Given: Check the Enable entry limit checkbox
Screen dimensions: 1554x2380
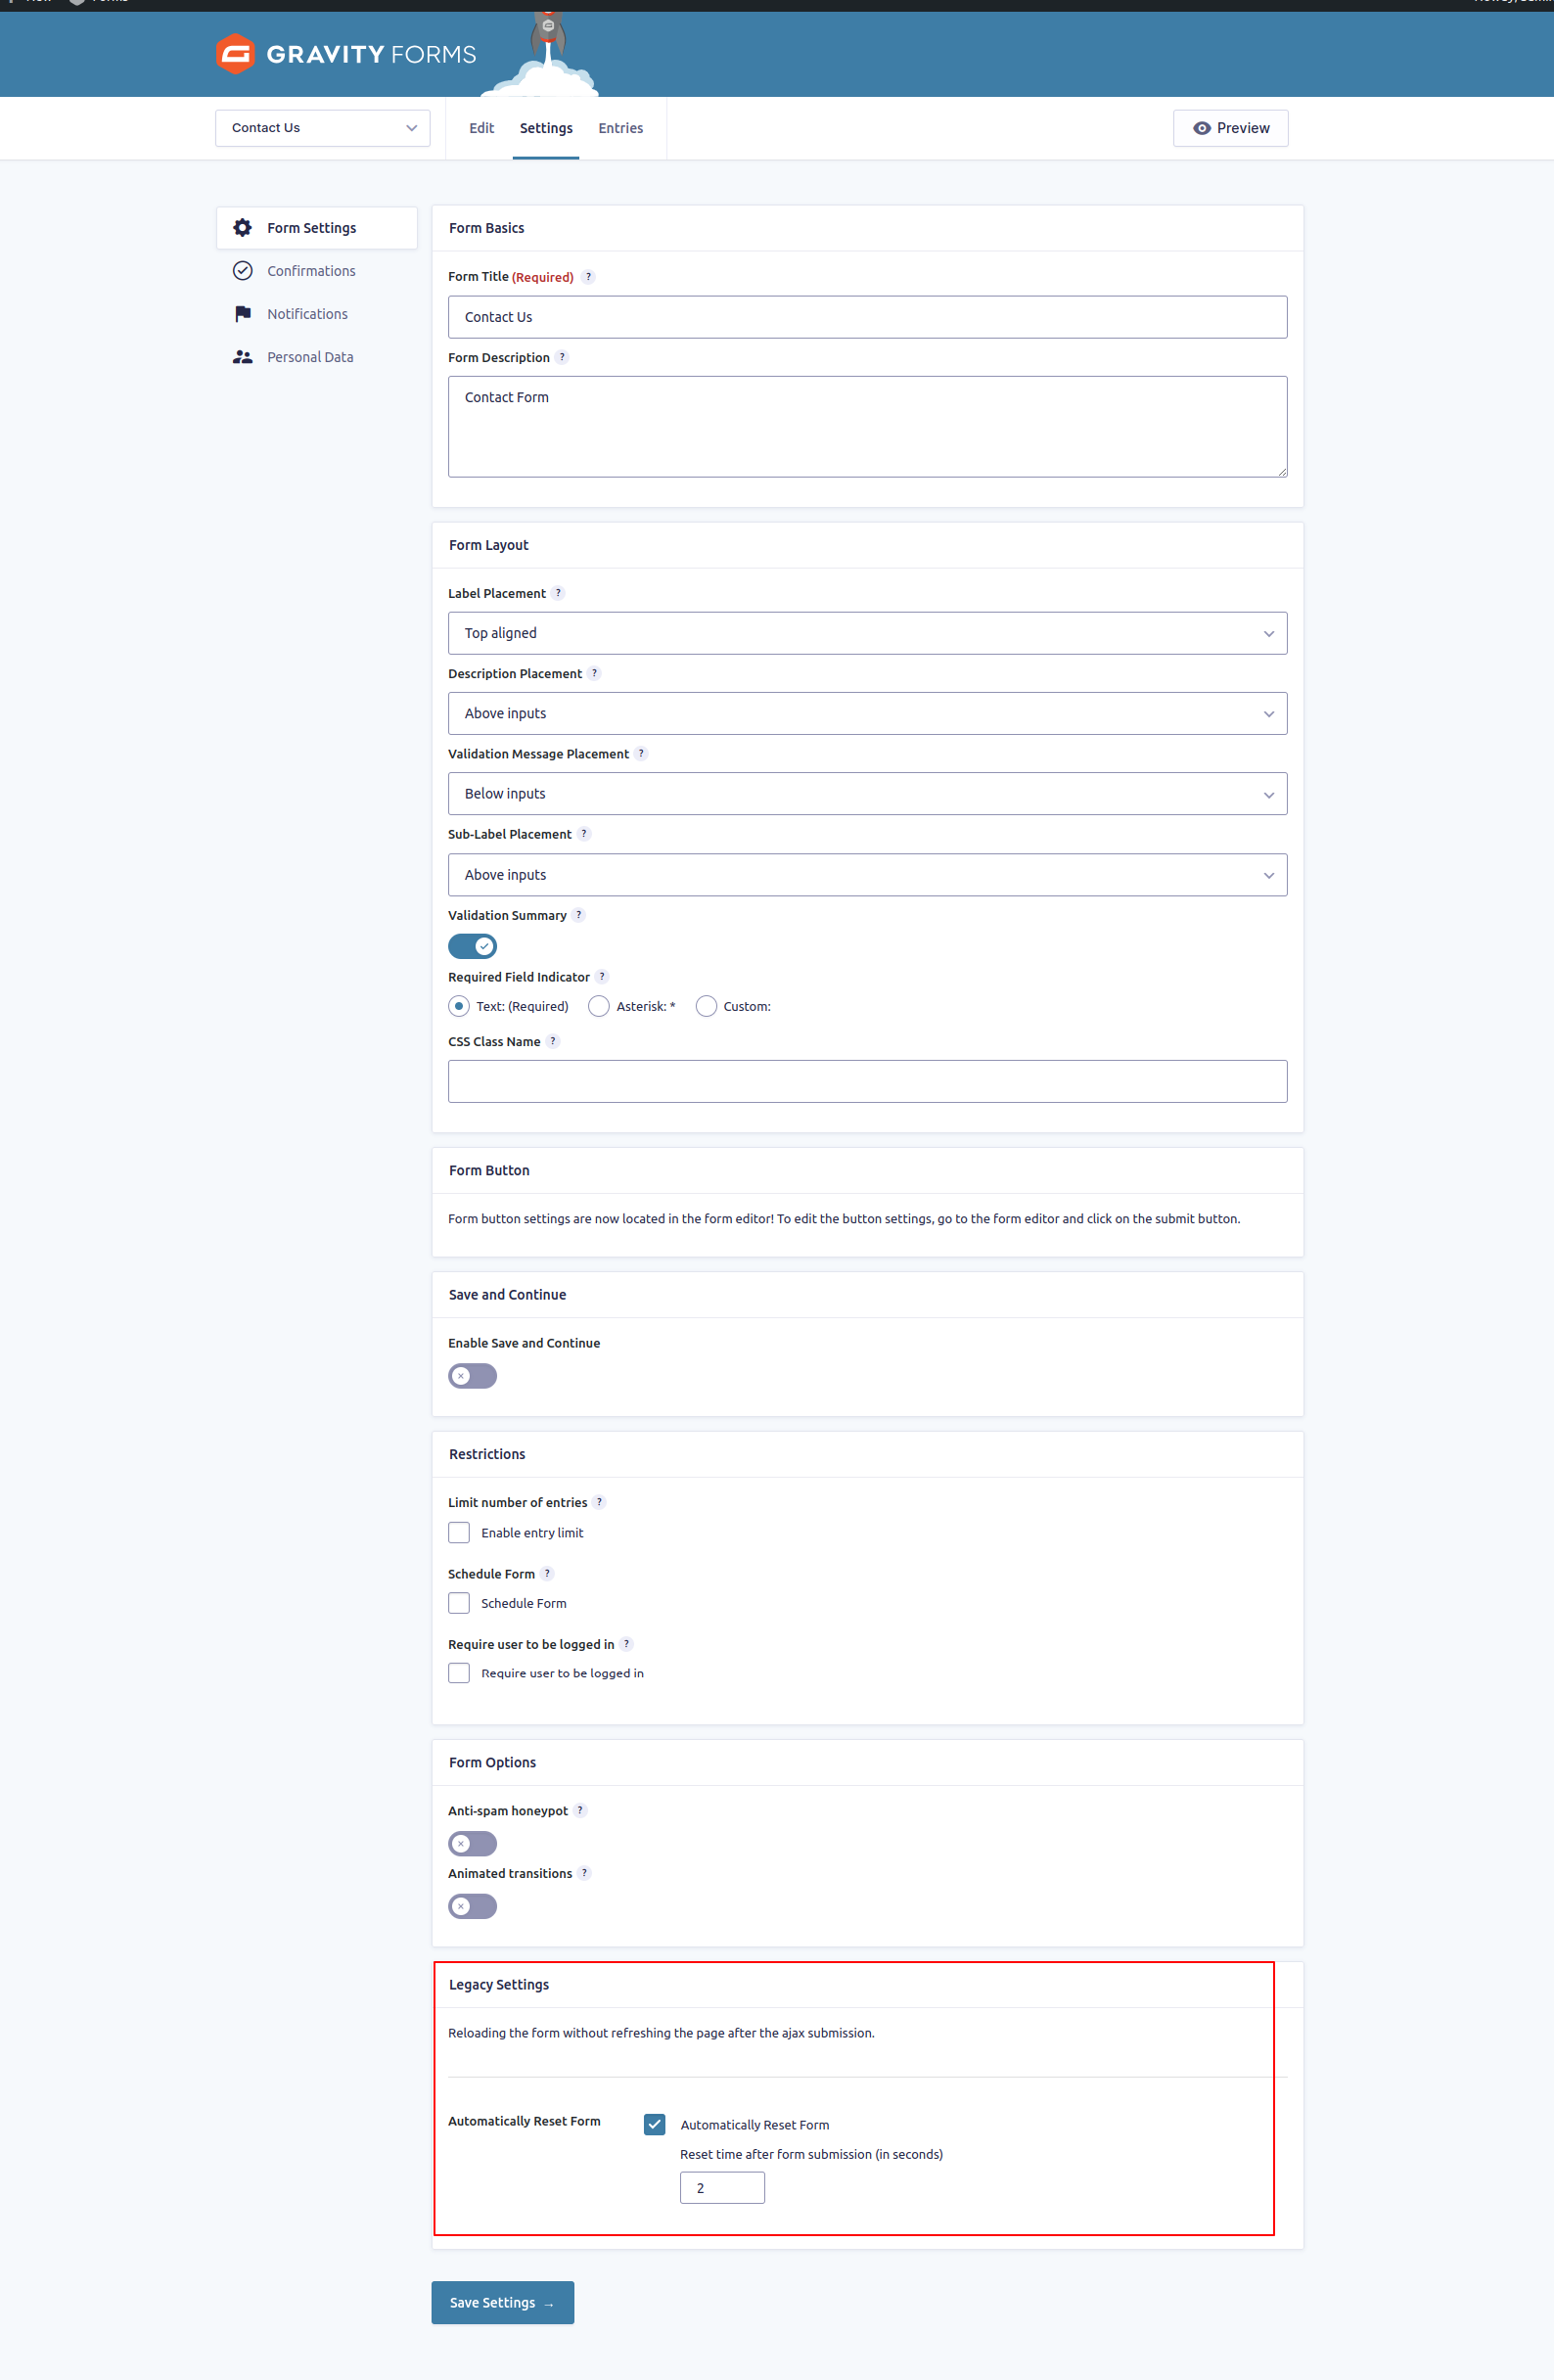Looking at the screenshot, I should click(459, 1532).
